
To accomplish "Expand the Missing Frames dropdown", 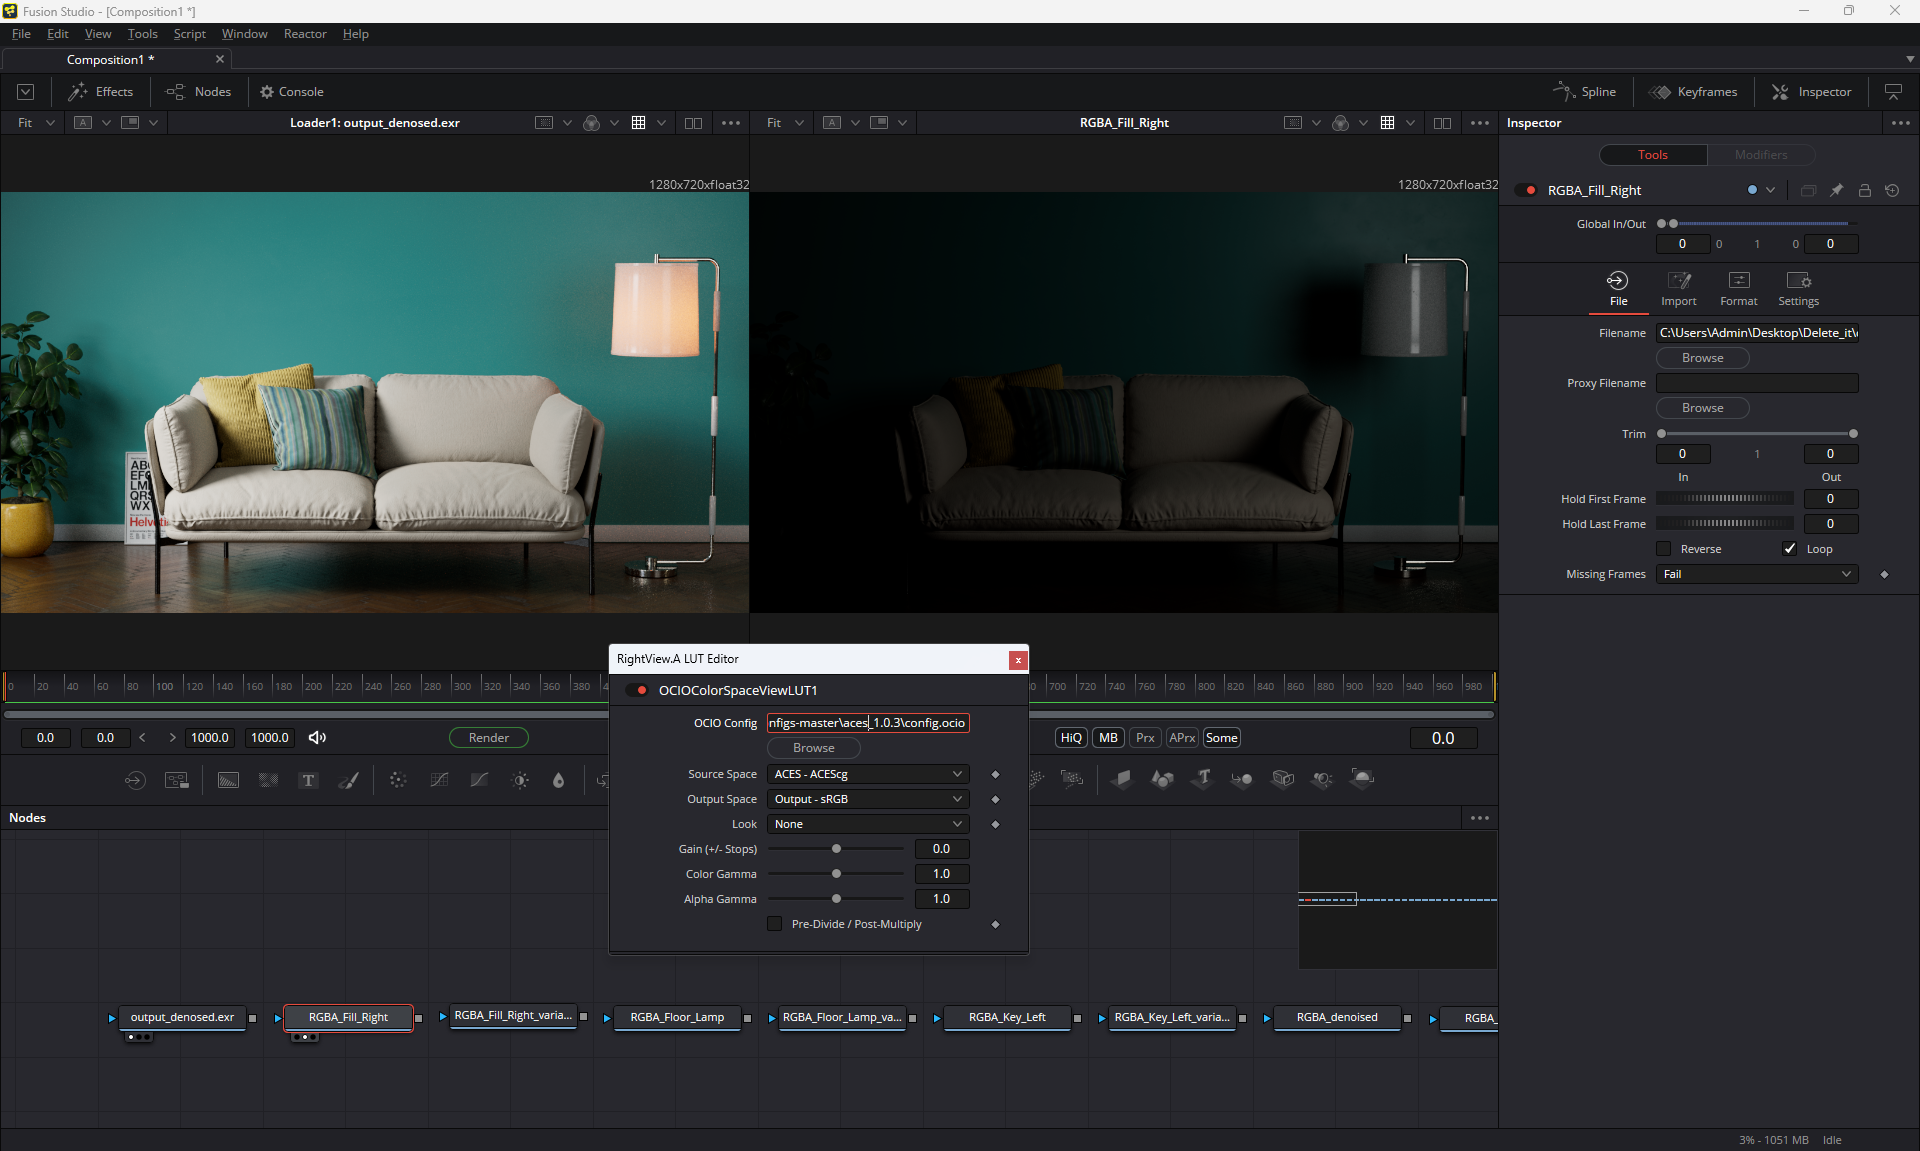I will [1757, 574].
